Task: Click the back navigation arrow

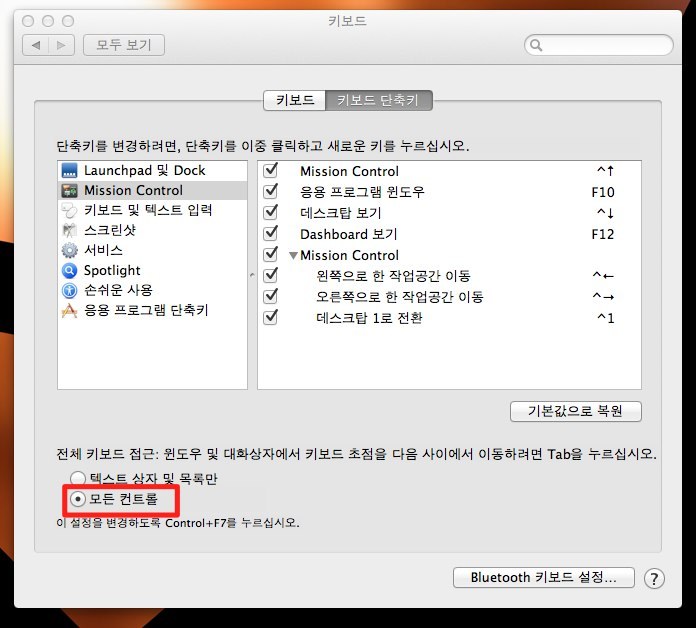Action: pos(36,45)
